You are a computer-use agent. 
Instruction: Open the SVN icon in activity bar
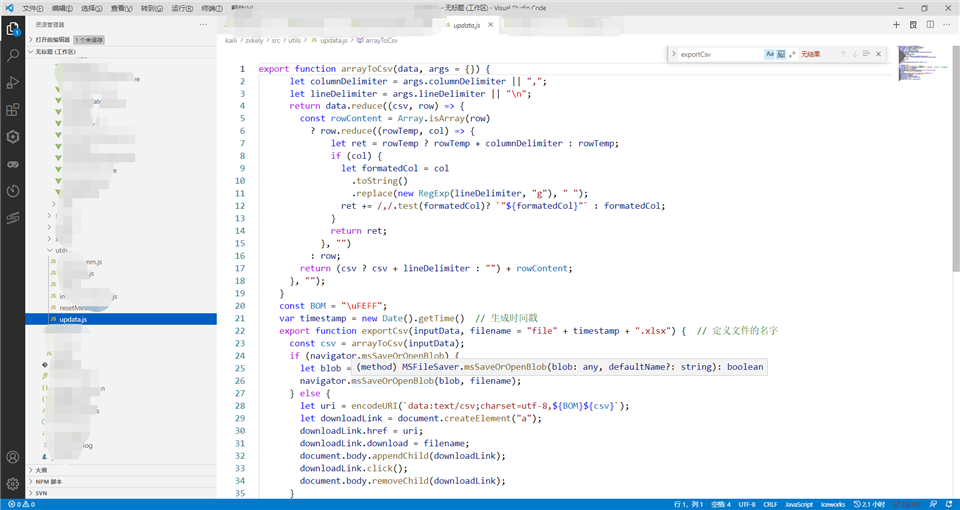(x=12, y=218)
